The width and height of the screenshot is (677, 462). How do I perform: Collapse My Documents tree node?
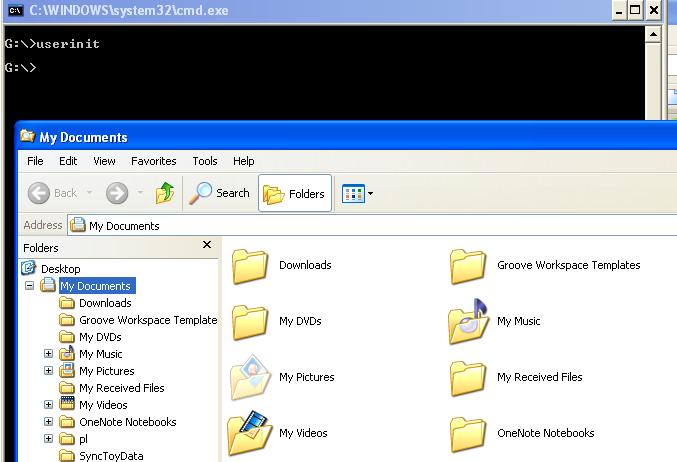29,285
